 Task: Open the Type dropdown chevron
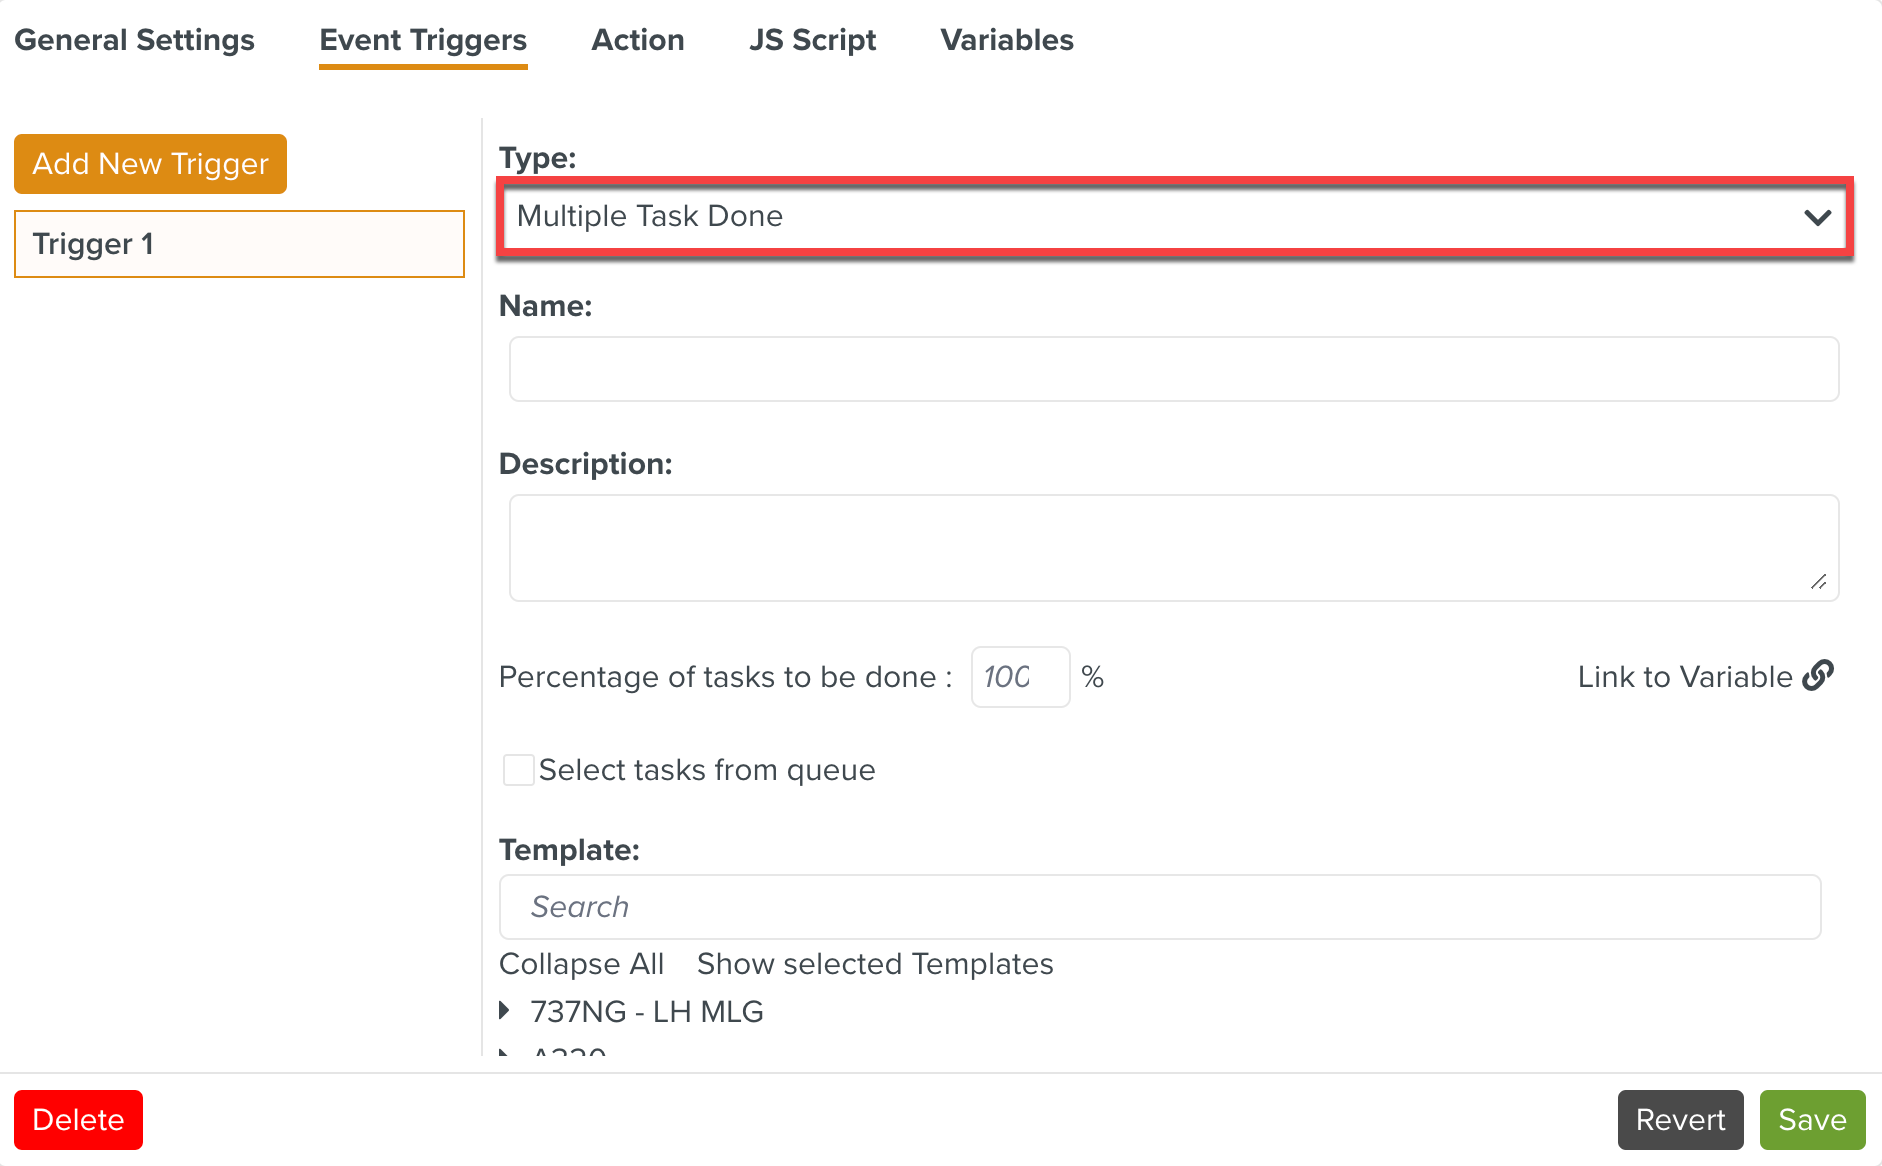pyautogui.click(x=1817, y=217)
